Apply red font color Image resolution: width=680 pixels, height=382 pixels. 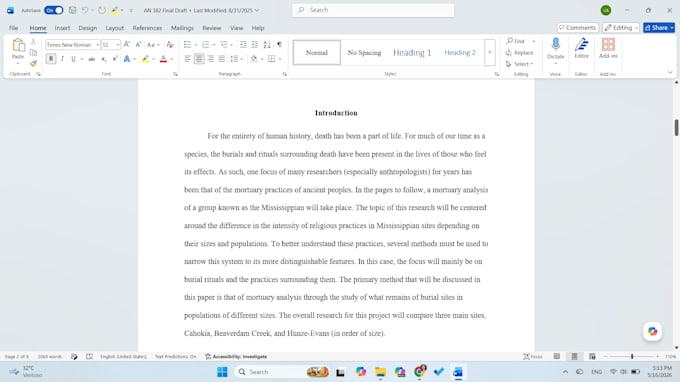click(163, 59)
